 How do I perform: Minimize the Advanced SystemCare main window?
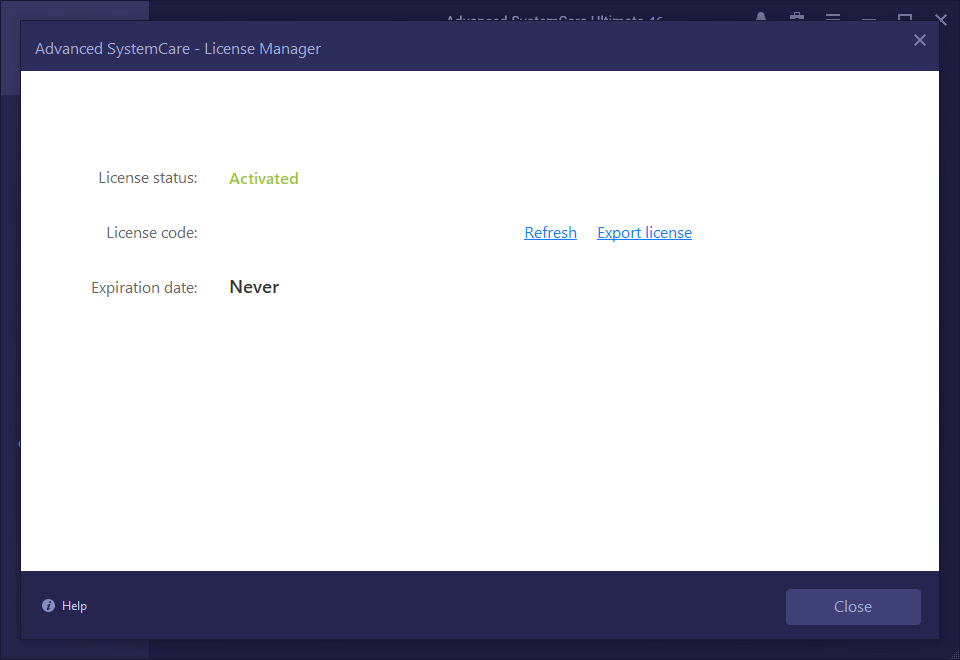[x=869, y=18]
